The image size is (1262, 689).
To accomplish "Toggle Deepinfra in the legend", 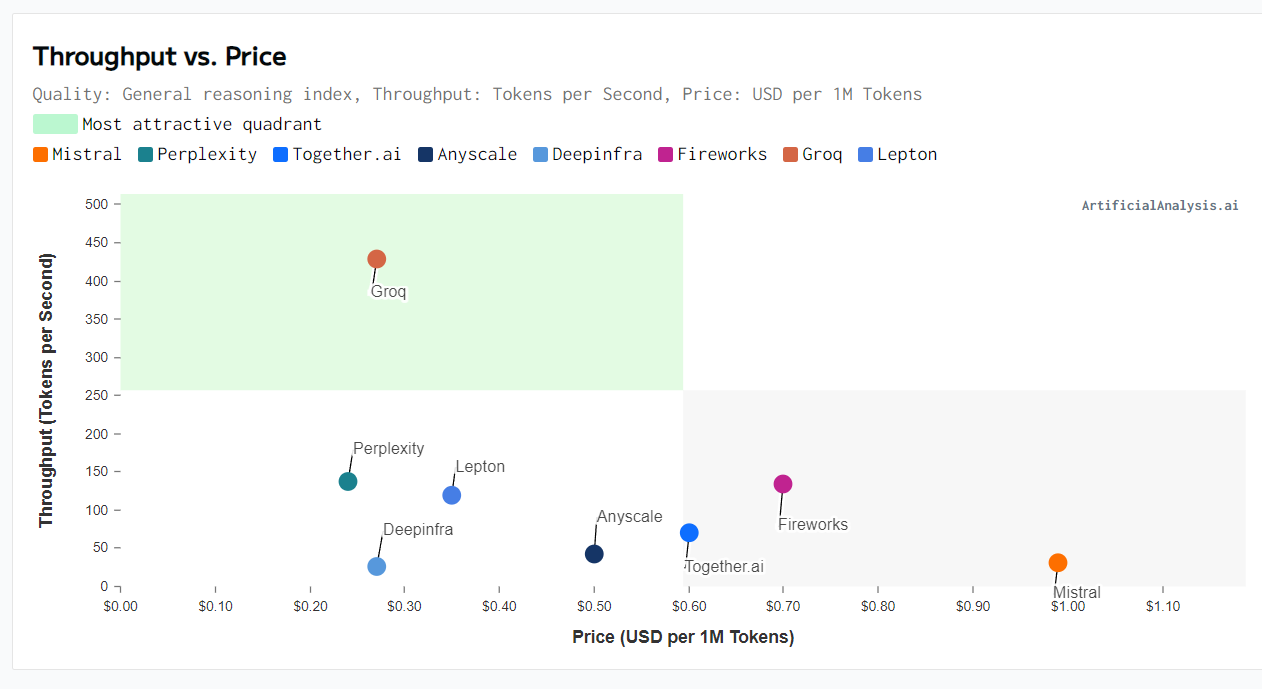I will coord(587,154).
